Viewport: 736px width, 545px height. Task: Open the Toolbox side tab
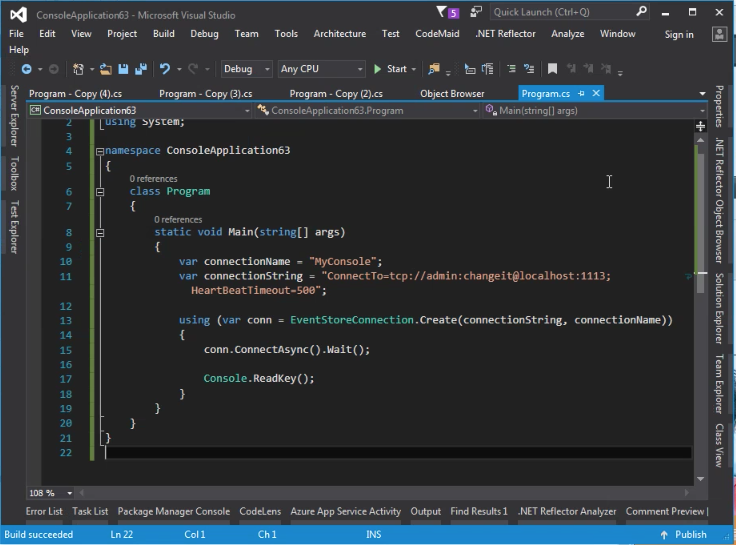click(x=15, y=173)
